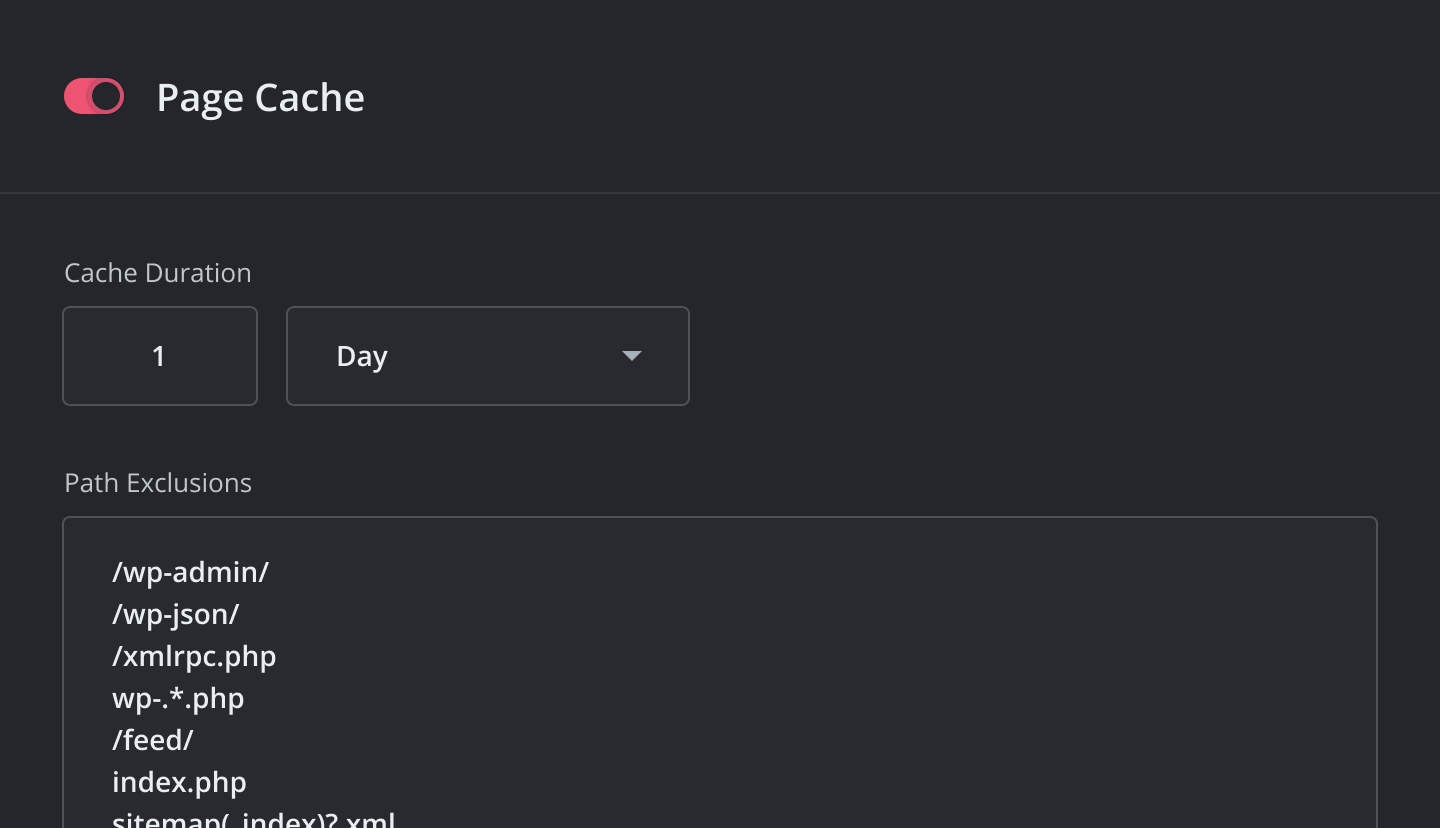Click the /wp-json/ entry in Path Exclusions
1440x828 pixels.
(x=175, y=614)
